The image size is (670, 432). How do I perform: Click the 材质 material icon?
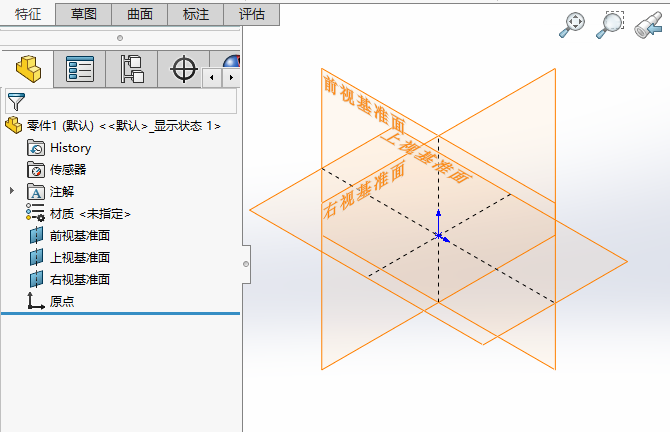click(35, 212)
